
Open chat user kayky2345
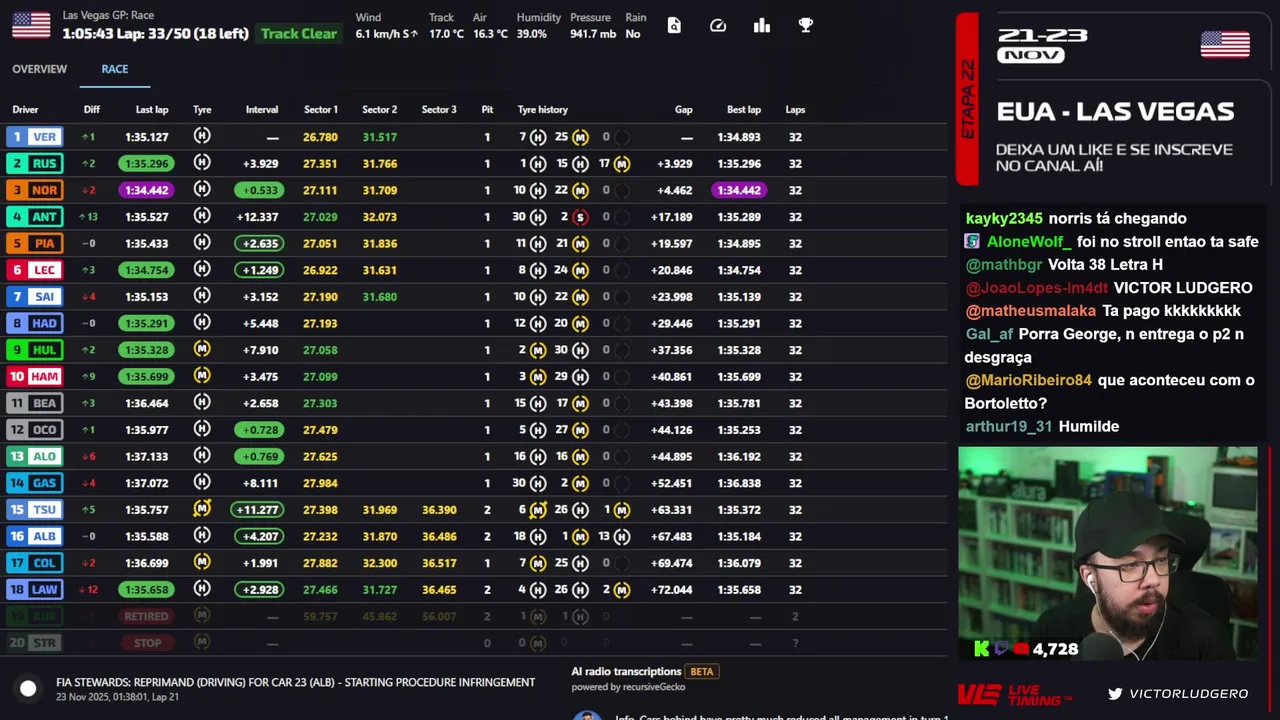click(x=1004, y=218)
